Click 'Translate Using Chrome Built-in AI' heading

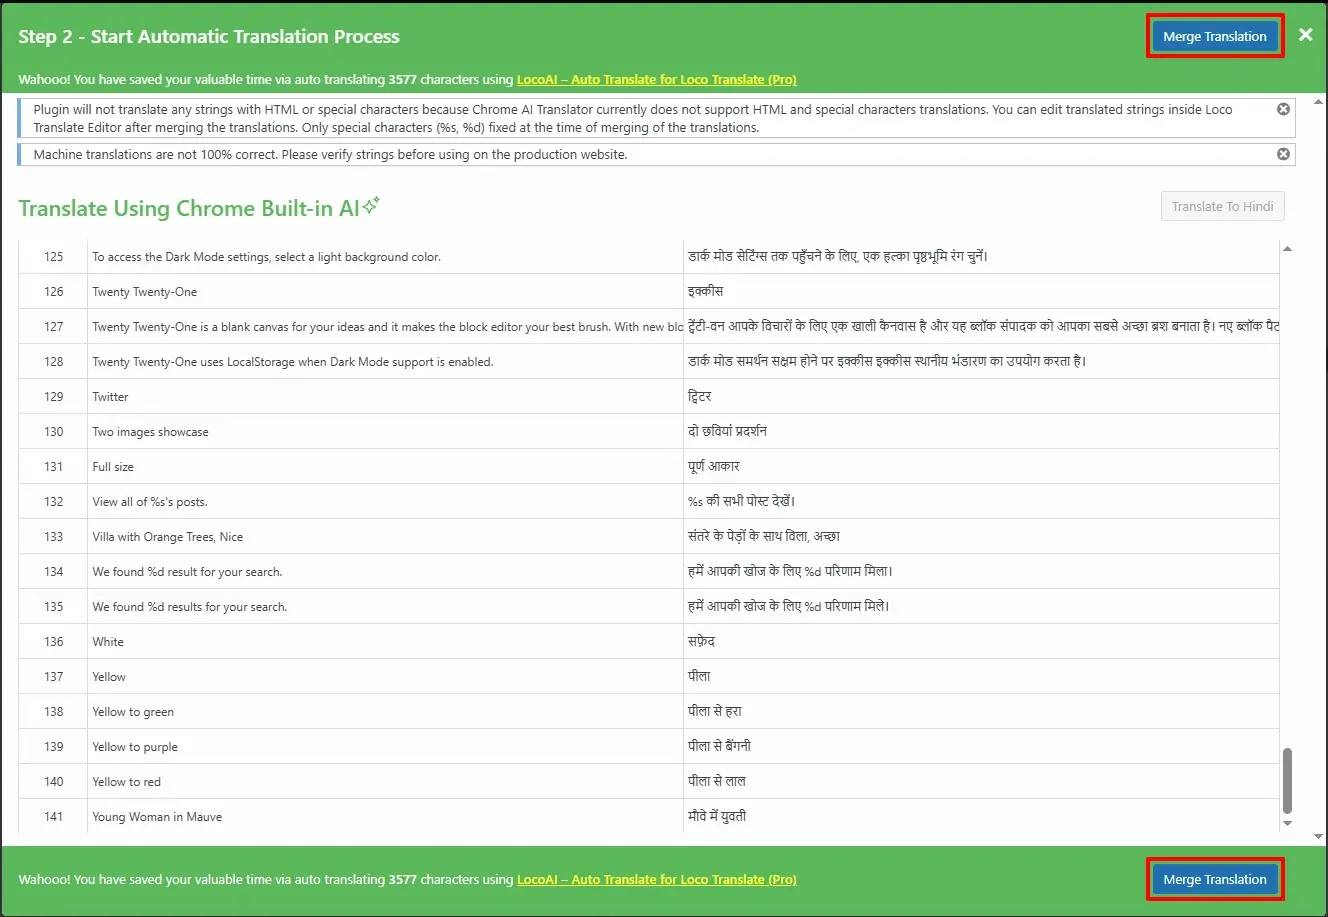[x=189, y=208]
